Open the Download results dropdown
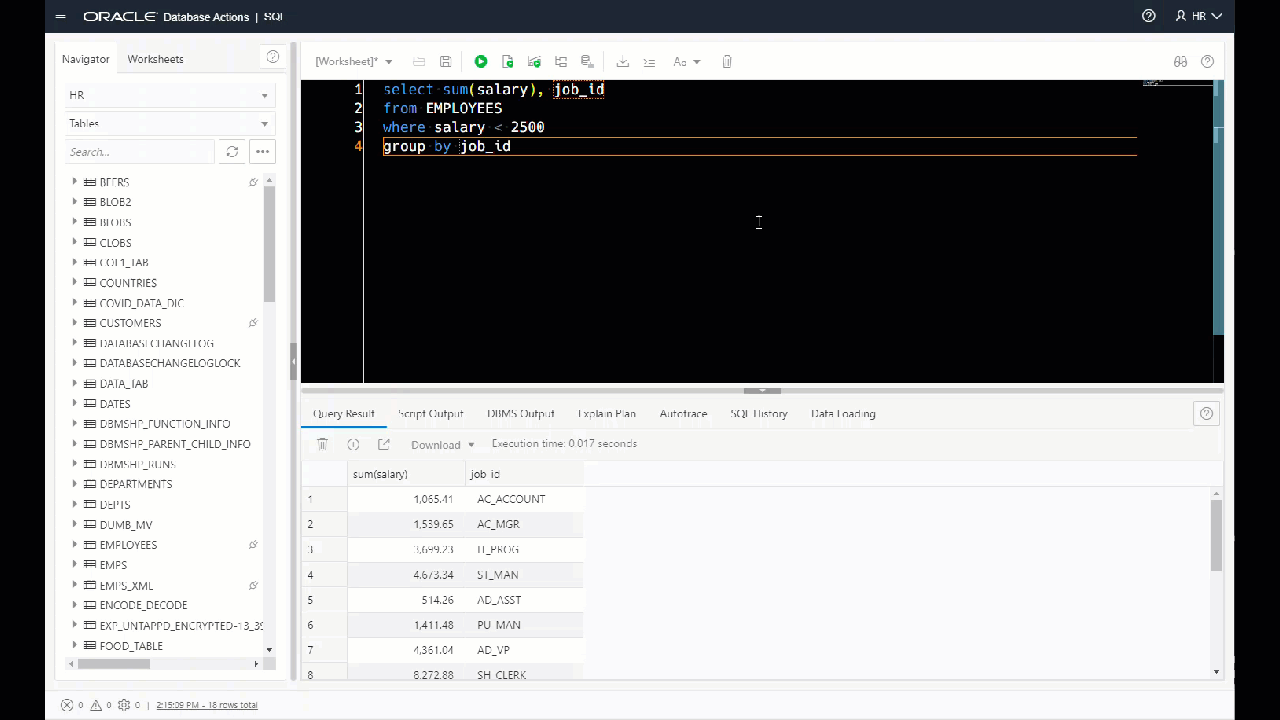The image size is (1280, 720). [442, 445]
